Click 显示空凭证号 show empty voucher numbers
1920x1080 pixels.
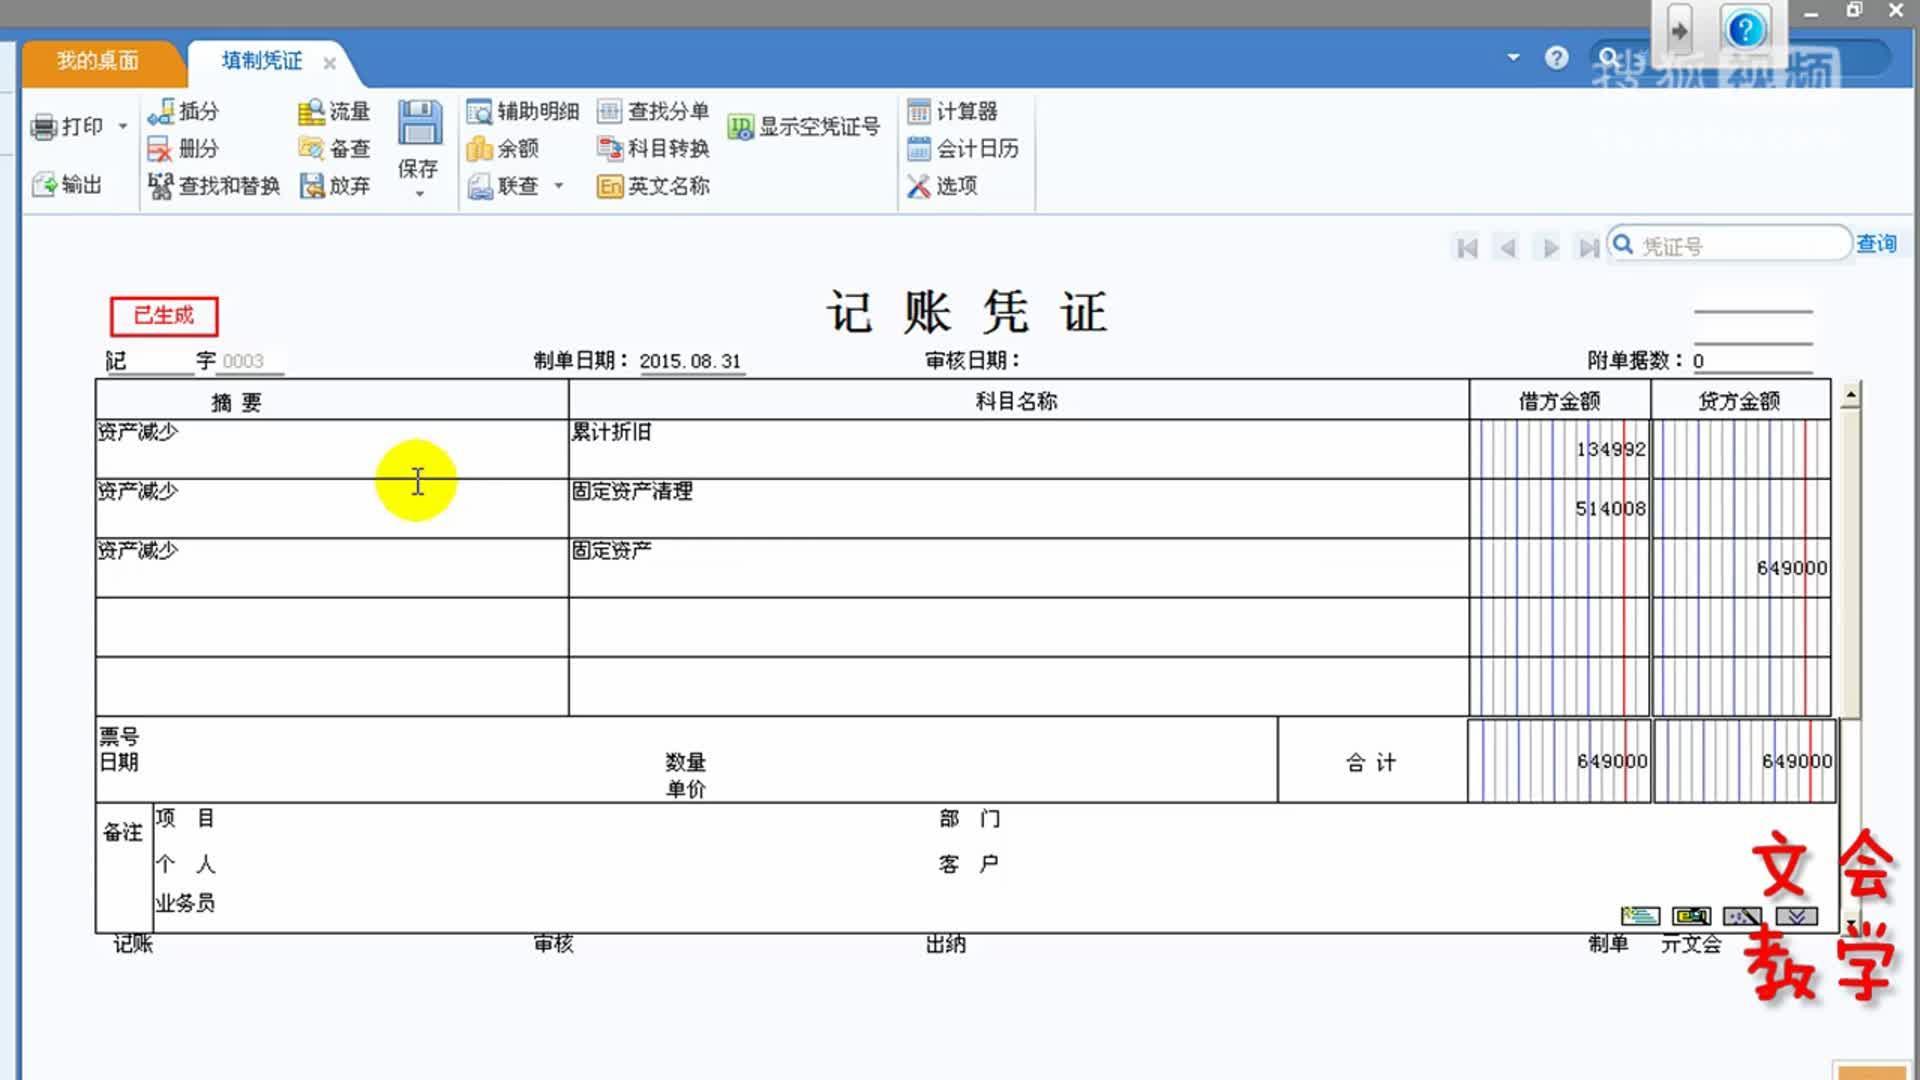[x=805, y=126]
